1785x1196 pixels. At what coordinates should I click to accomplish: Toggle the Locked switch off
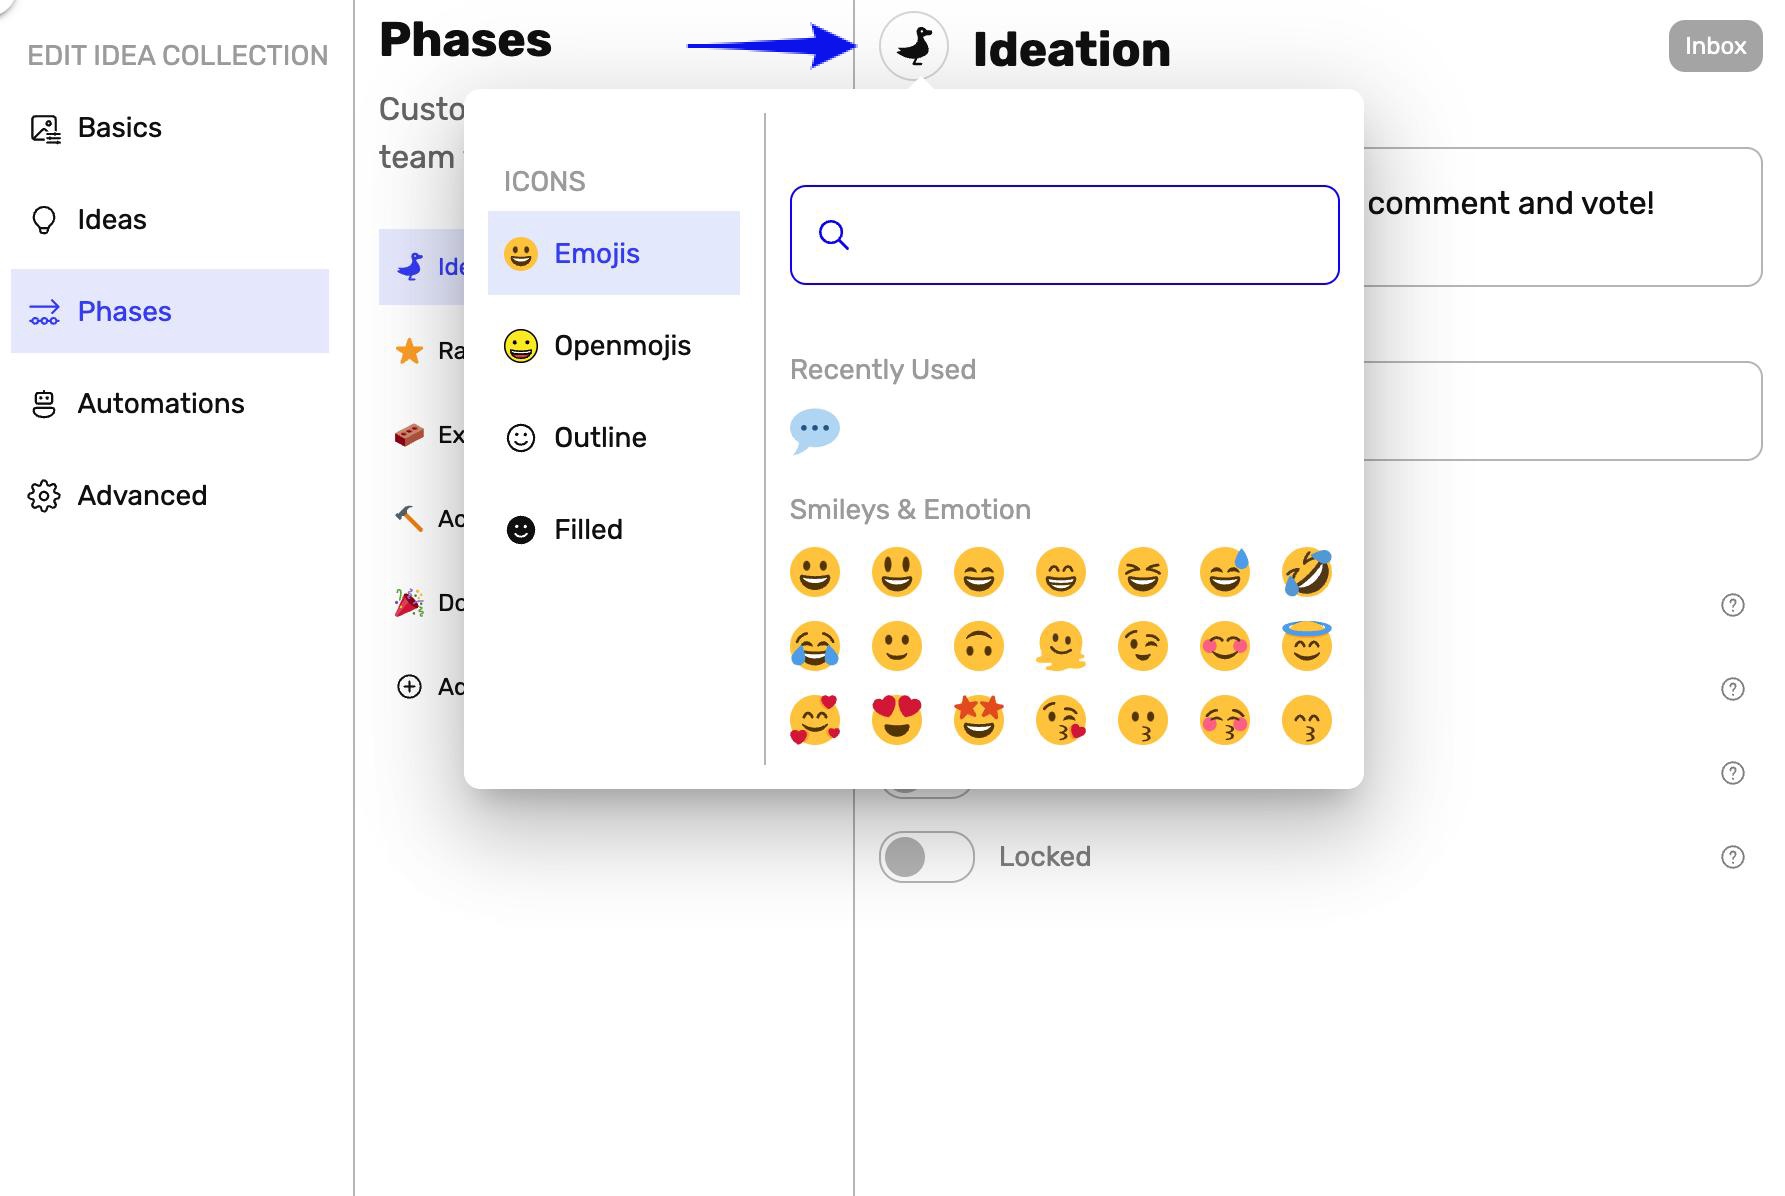tap(927, 856)
